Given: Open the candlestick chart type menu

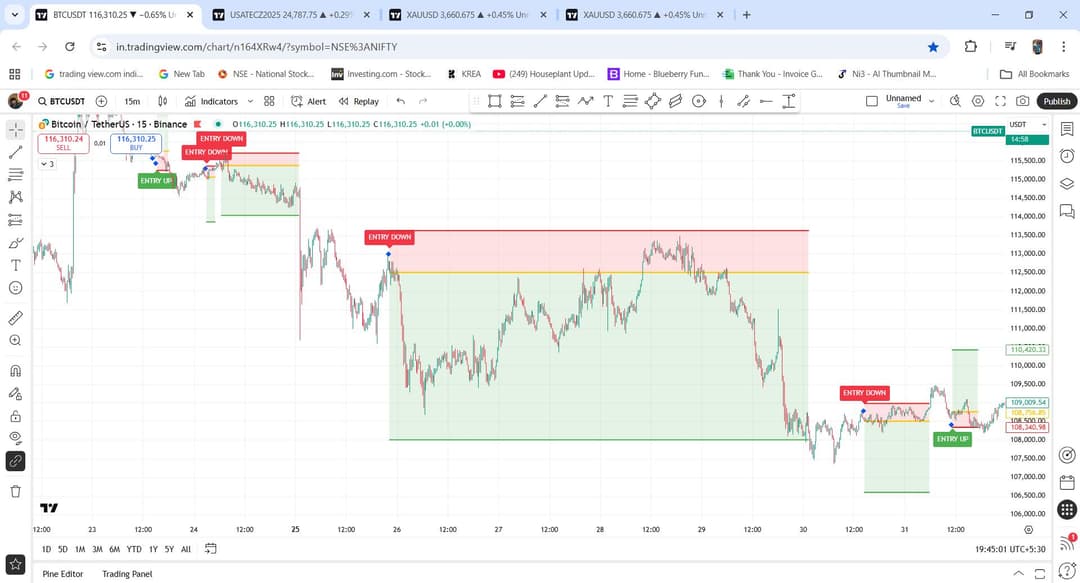Looking at the screenshot, I should (x=163, y=101).
